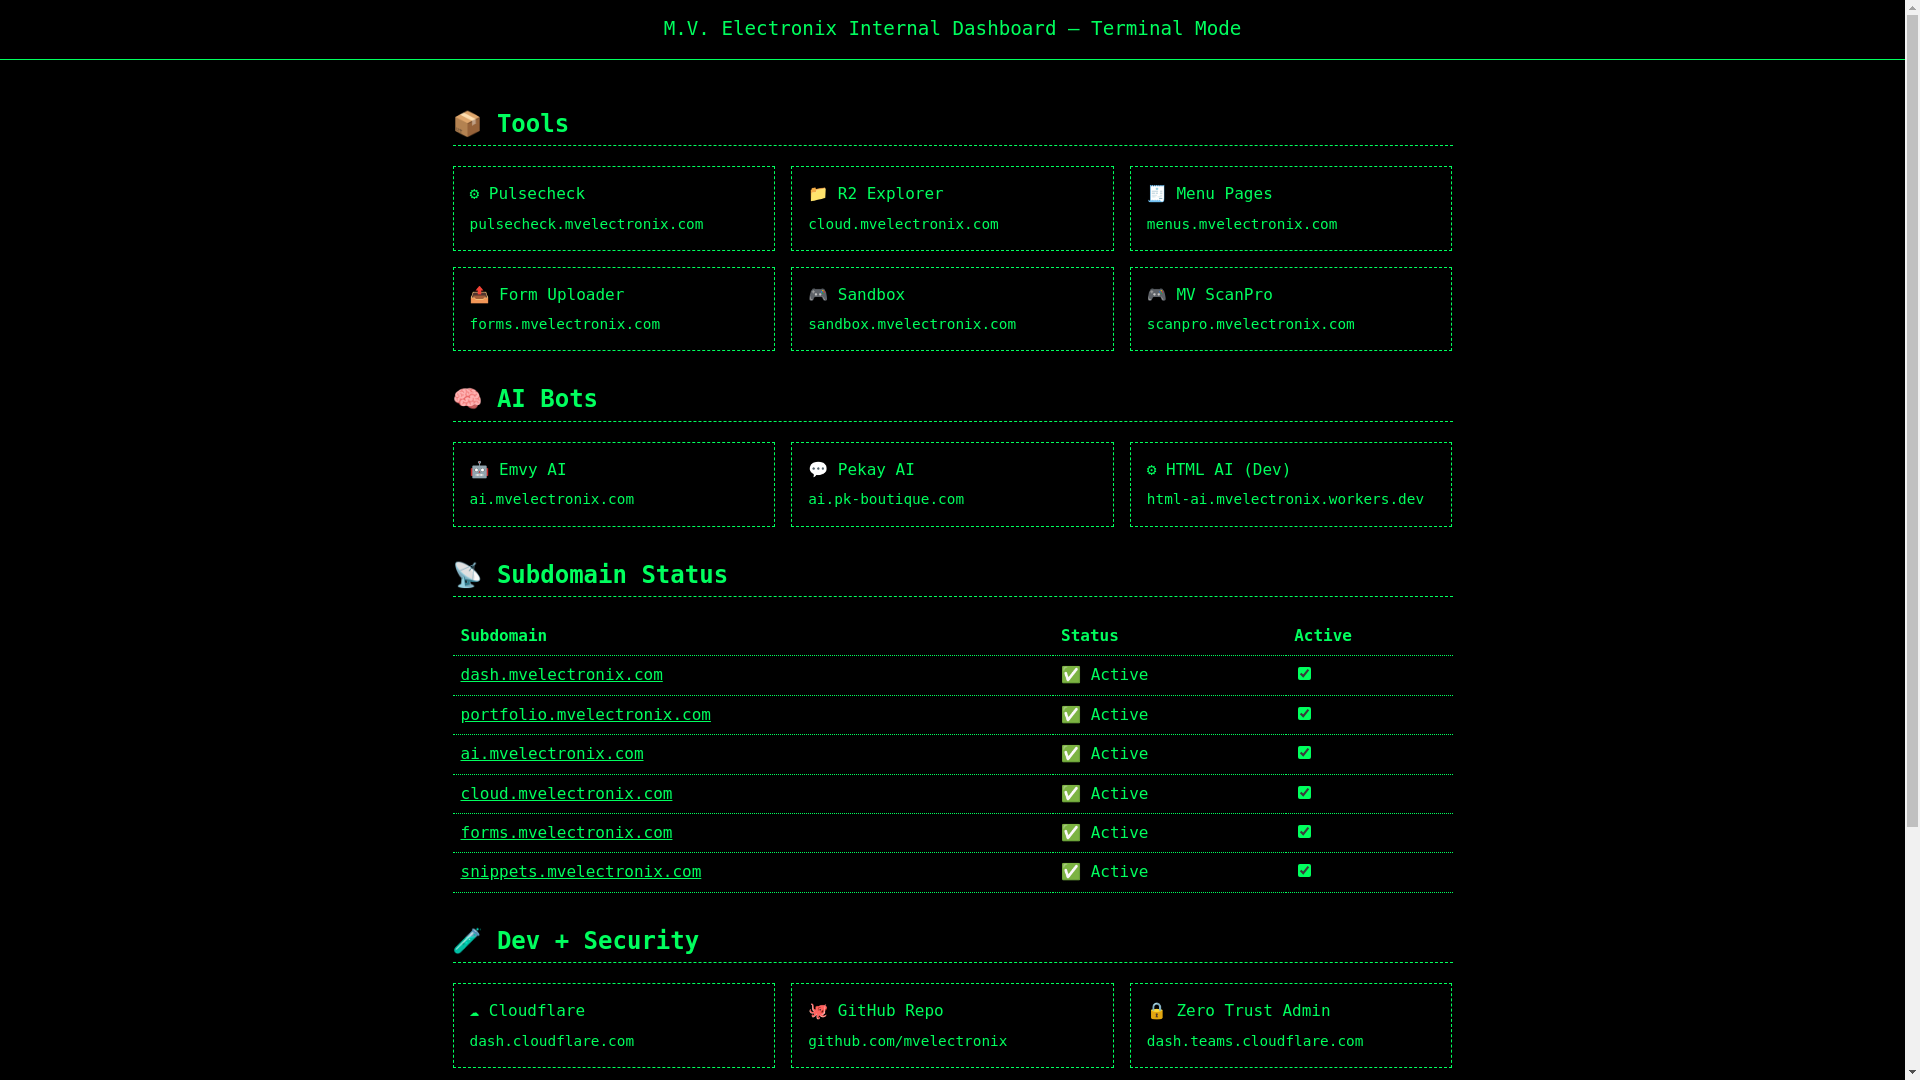
Task: Click green check status icon for forms.mvelectronix.com row
Action: pyautogui.click(x=1071, y=833)
